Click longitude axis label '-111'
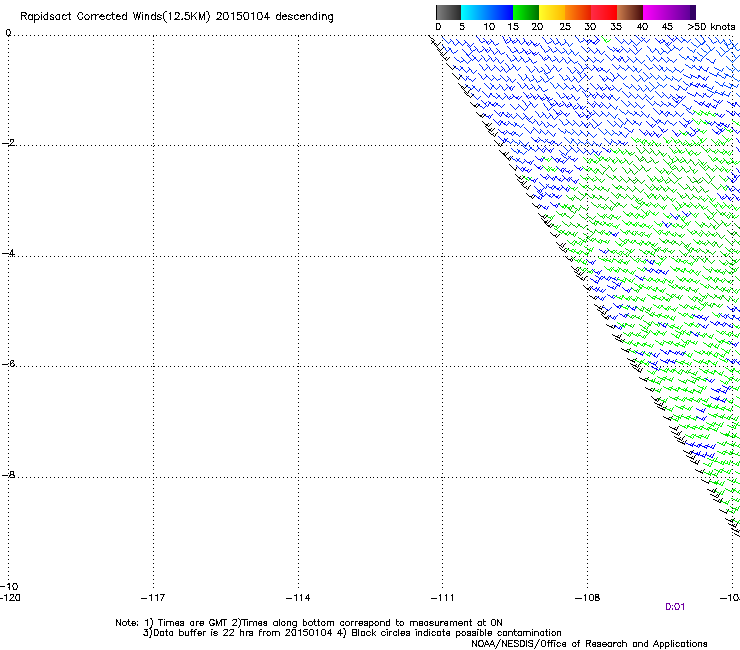 tap(442, 598)
